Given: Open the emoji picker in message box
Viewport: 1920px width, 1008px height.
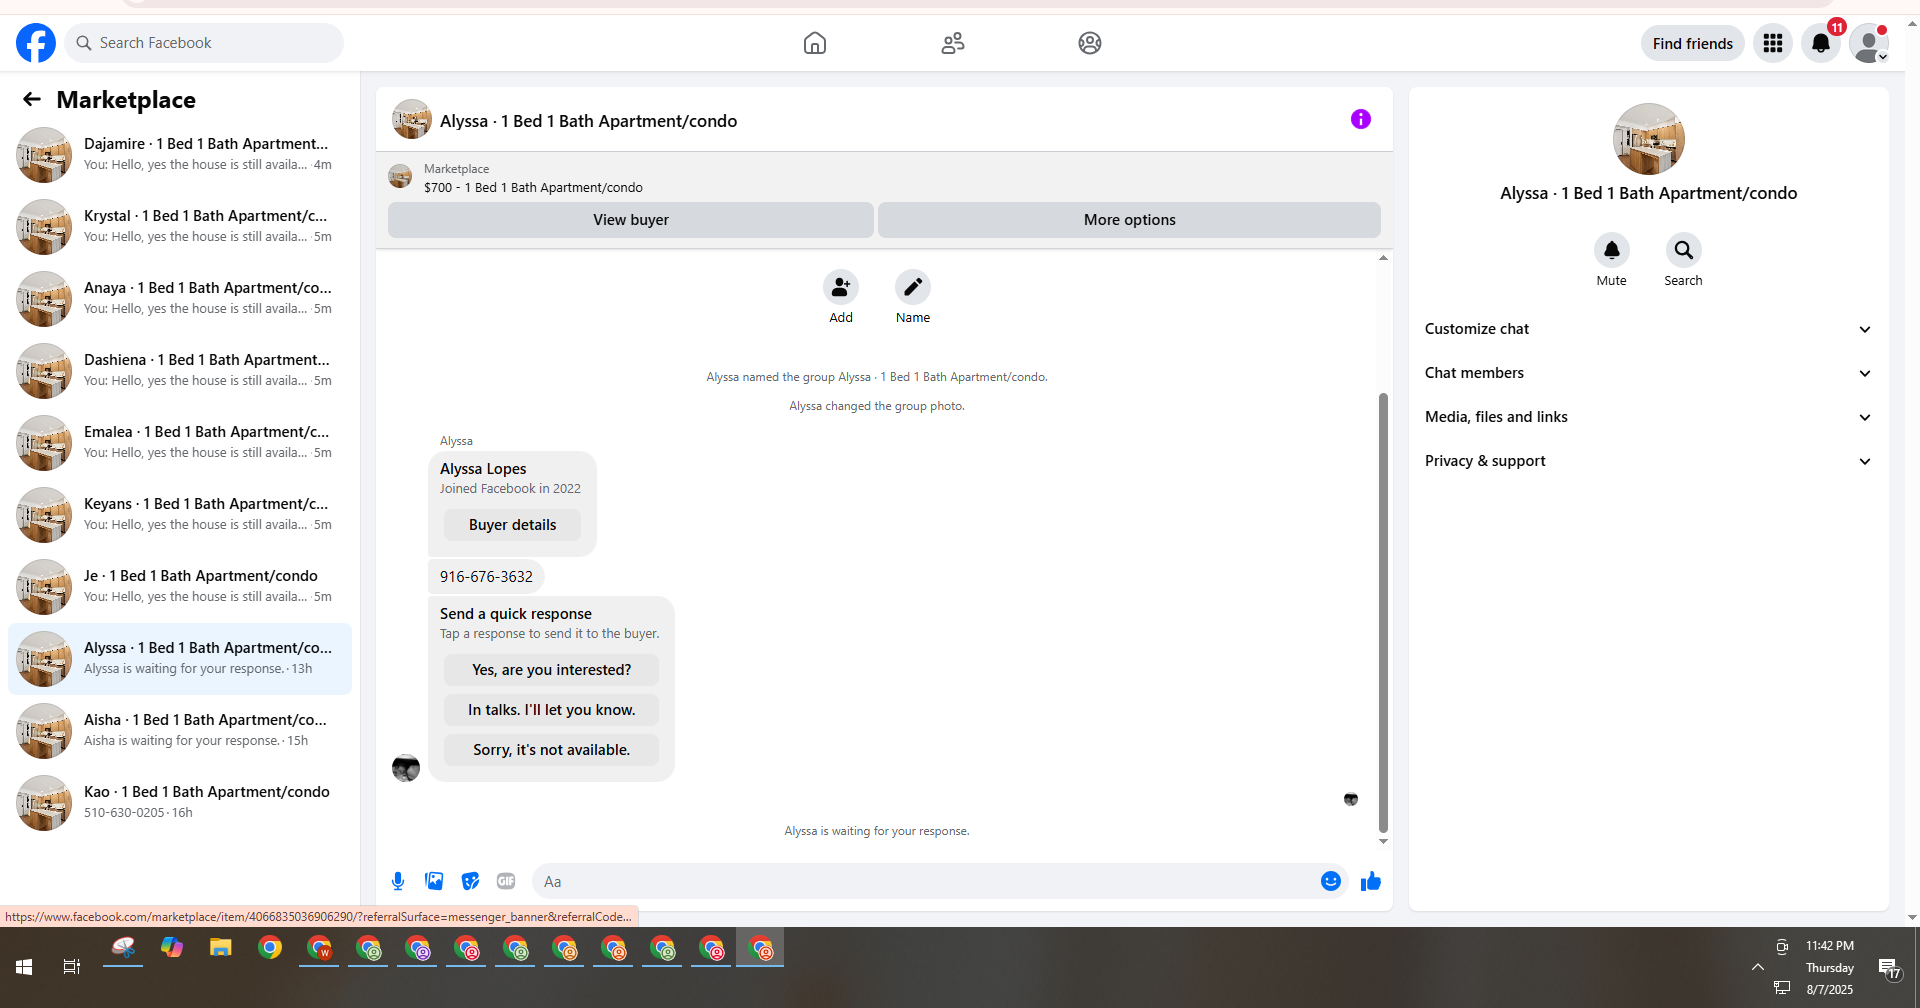Looking at the screenshot, I should 1331,881.
